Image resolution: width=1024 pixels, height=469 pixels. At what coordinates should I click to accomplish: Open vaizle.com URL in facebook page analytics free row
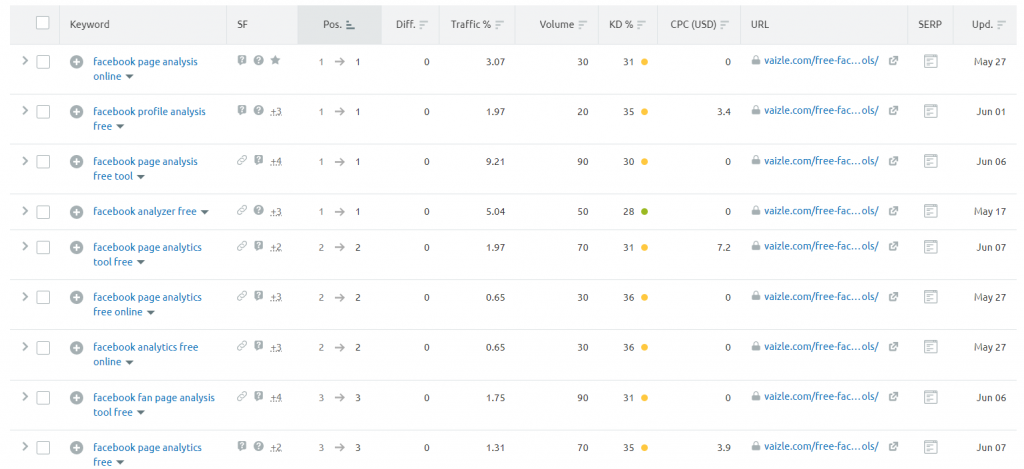[x=821, y=447]
